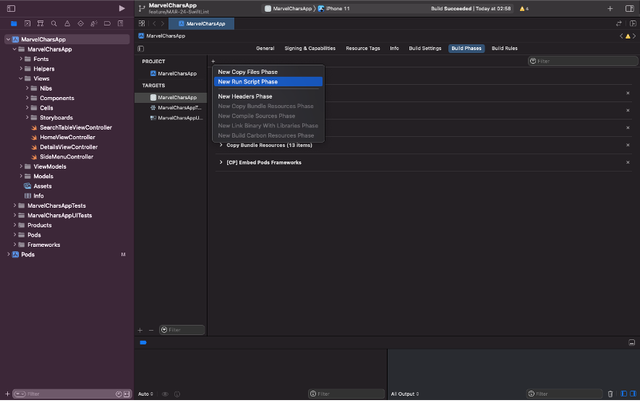Open the related items grid icon
The height and width of the screenshot is (401, 640).
point(142,23)
